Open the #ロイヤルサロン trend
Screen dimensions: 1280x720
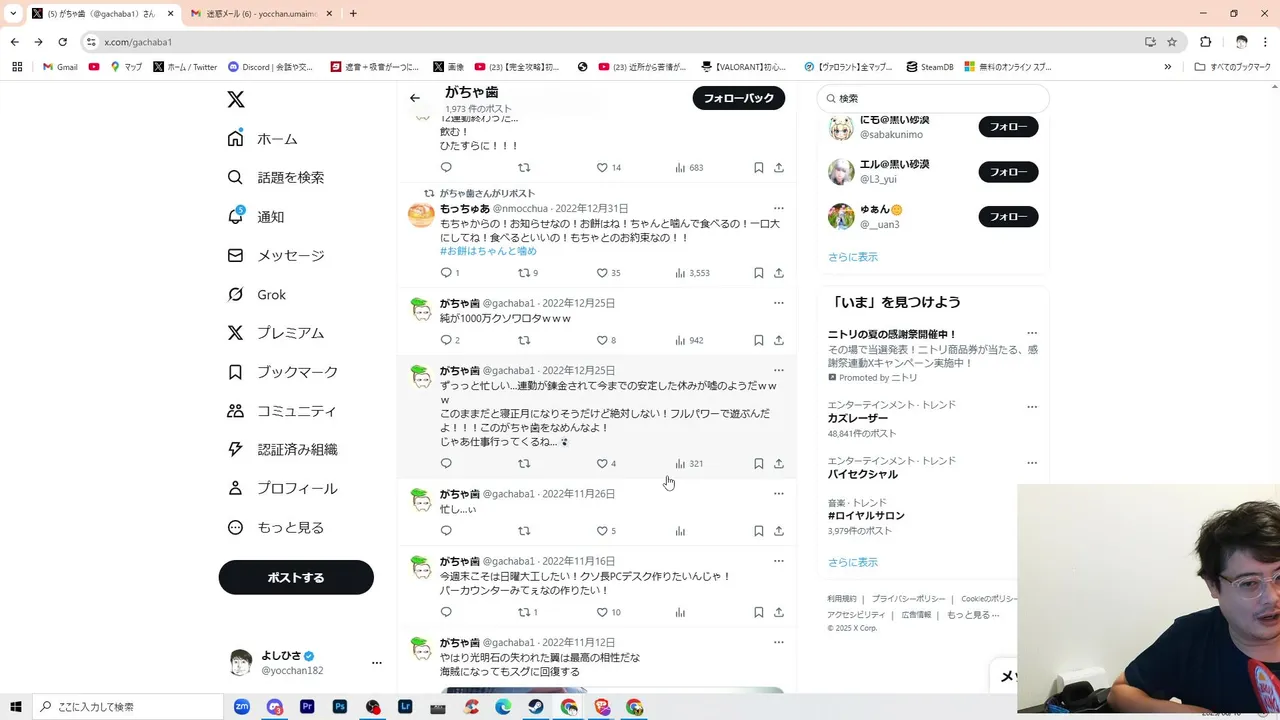(866, 516)
